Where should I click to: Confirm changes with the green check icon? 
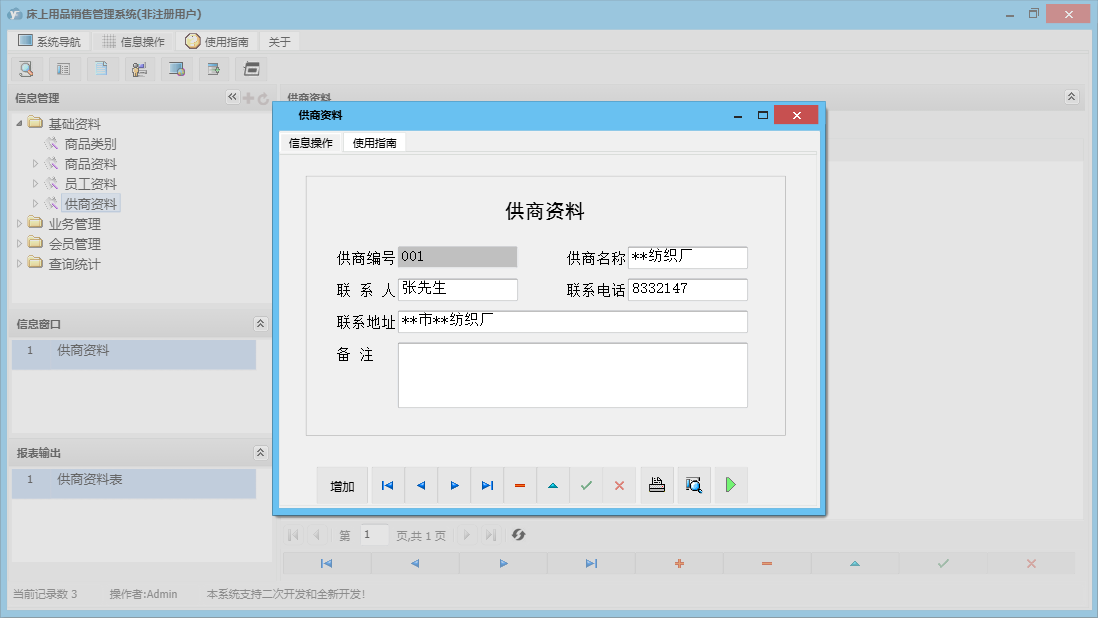586,485
